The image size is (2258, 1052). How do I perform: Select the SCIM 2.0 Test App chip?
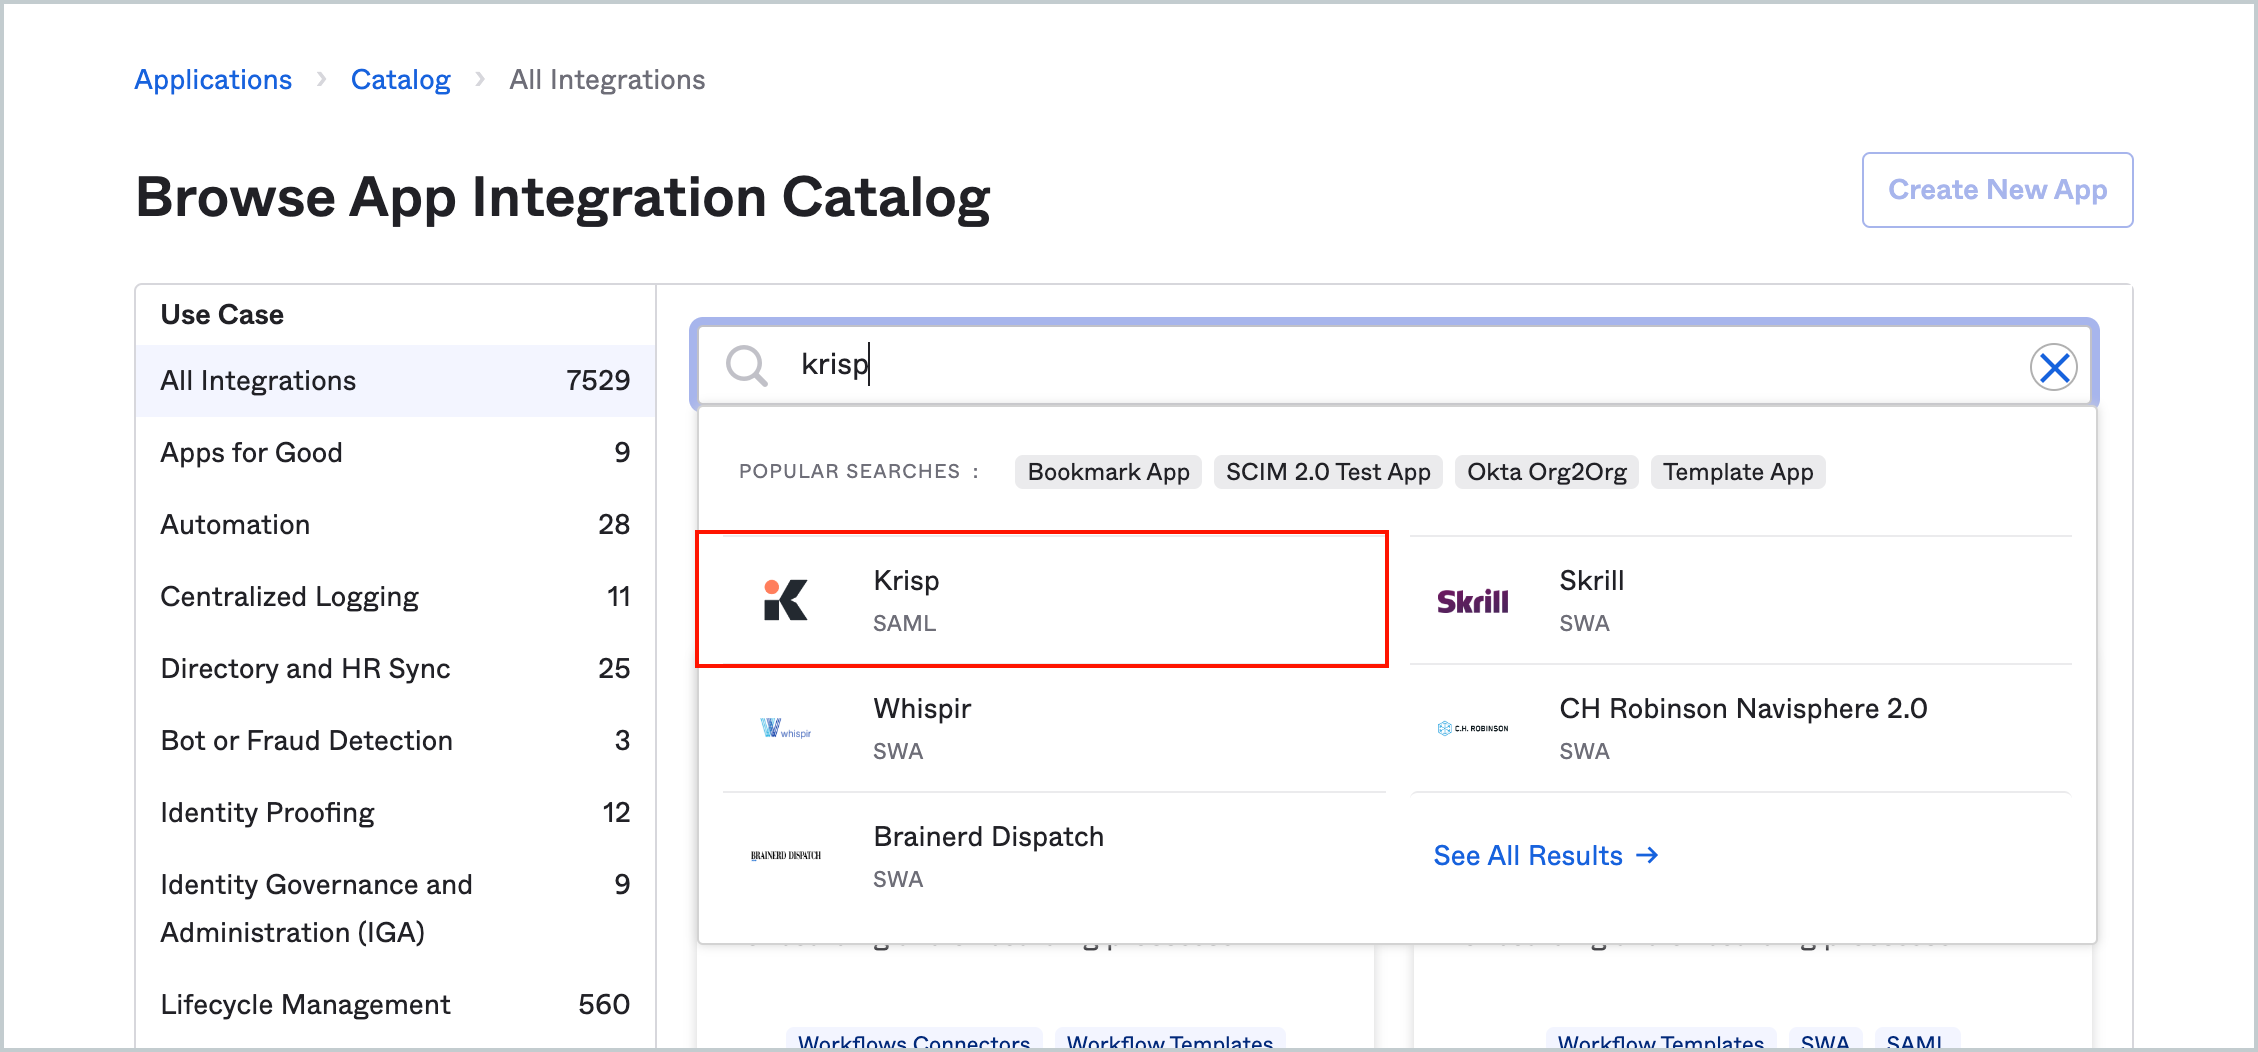click(1328, 472)
